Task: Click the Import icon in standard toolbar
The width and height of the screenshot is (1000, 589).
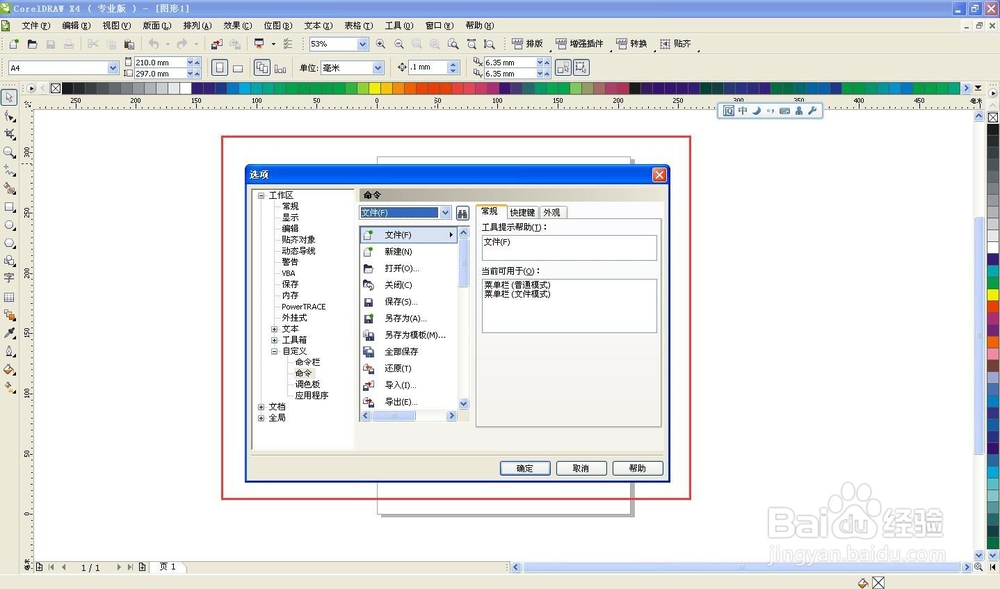Action: point(217,44)
